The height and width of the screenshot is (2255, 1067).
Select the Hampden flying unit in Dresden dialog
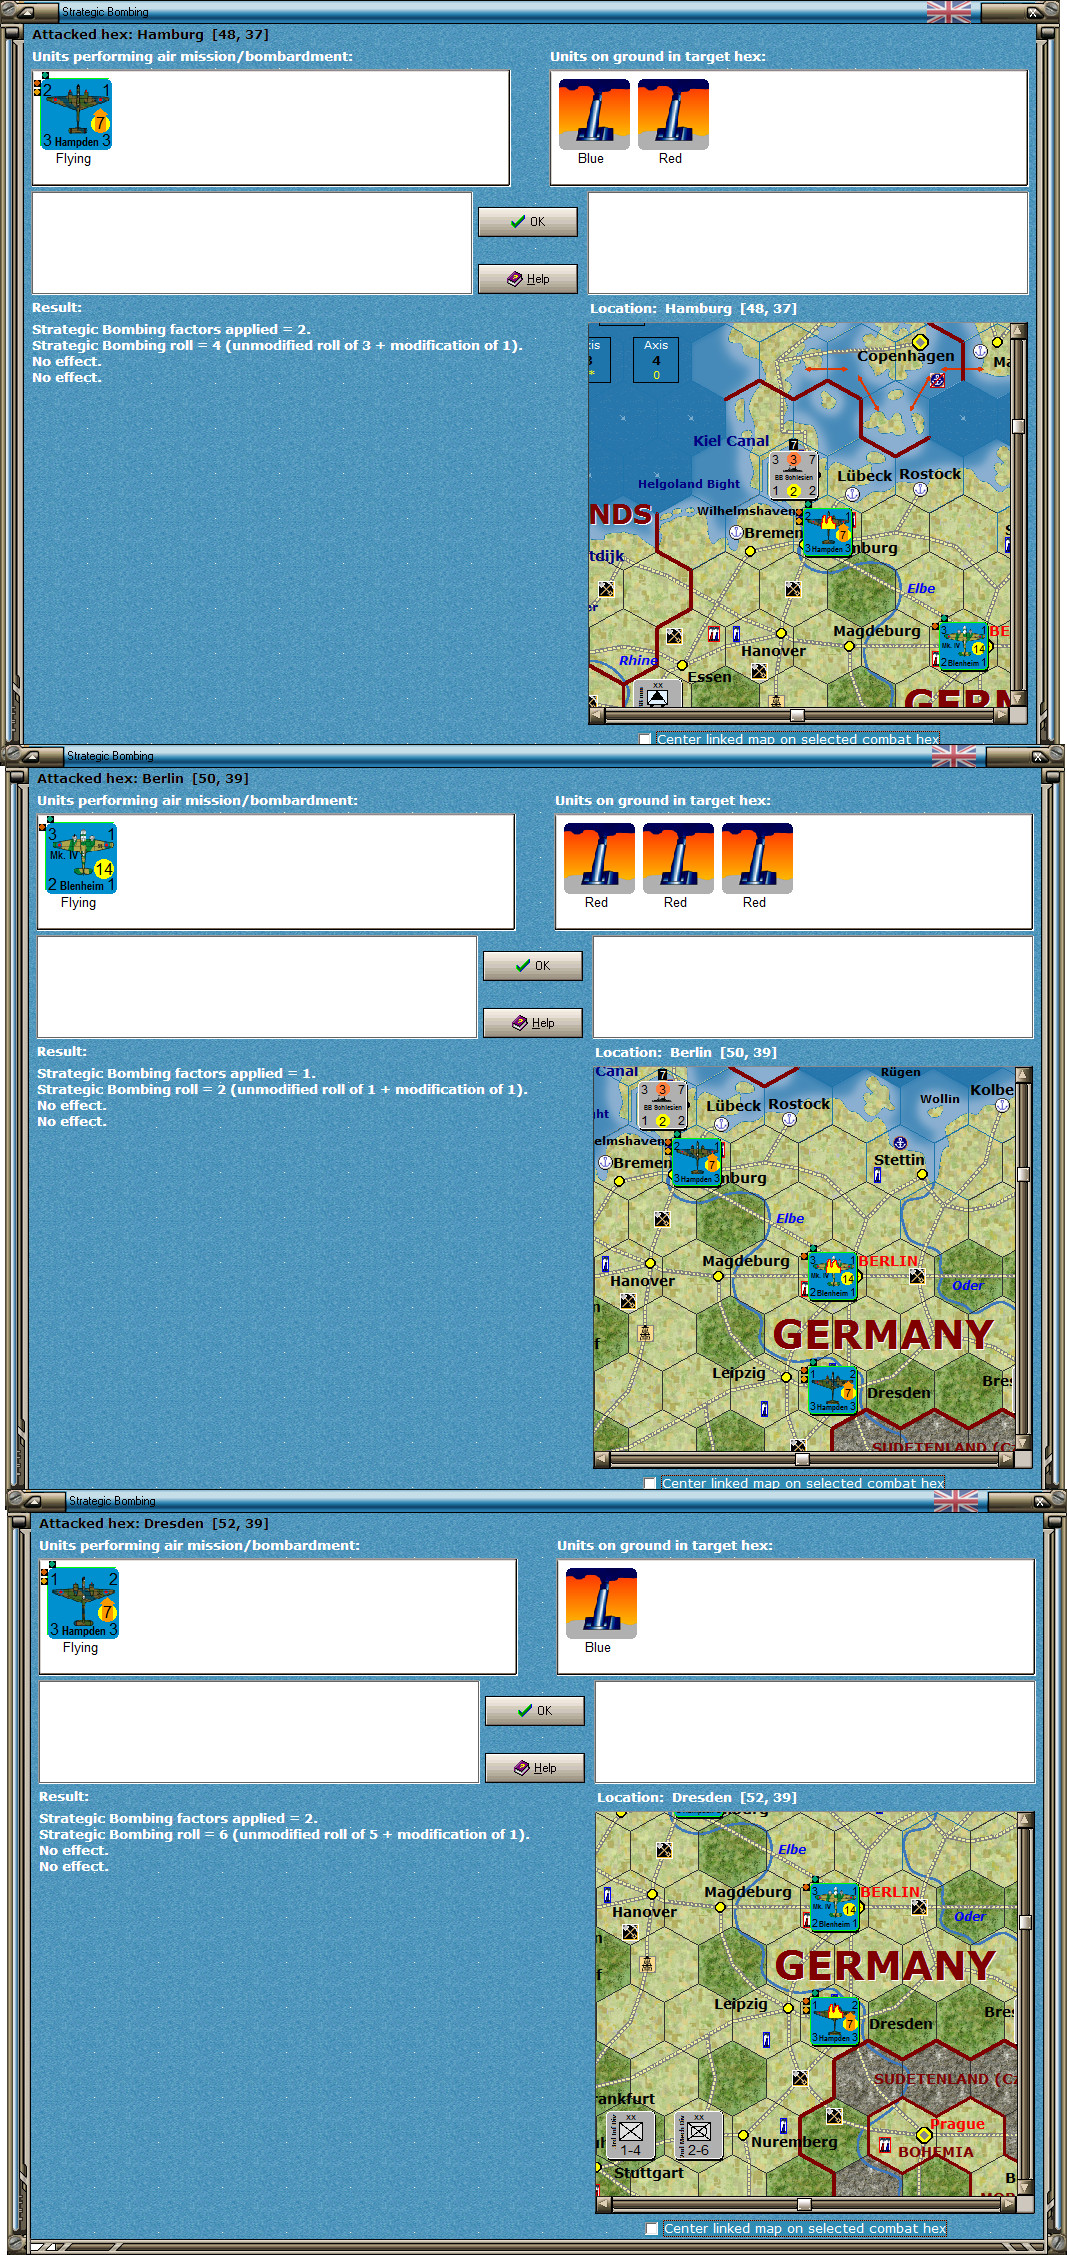coord(83,1604)
